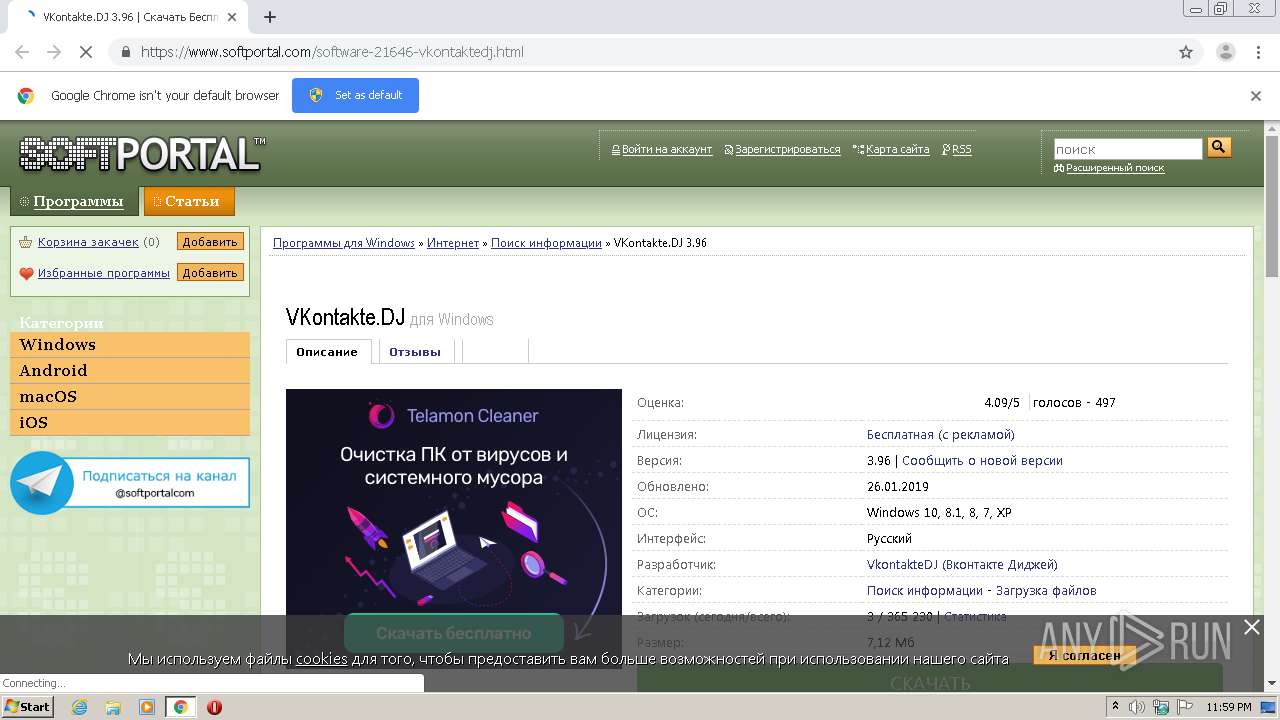Click Добавить next to Корзина закачек
The width and height of the screenshot is (1280, 720).
coord(210,242)
